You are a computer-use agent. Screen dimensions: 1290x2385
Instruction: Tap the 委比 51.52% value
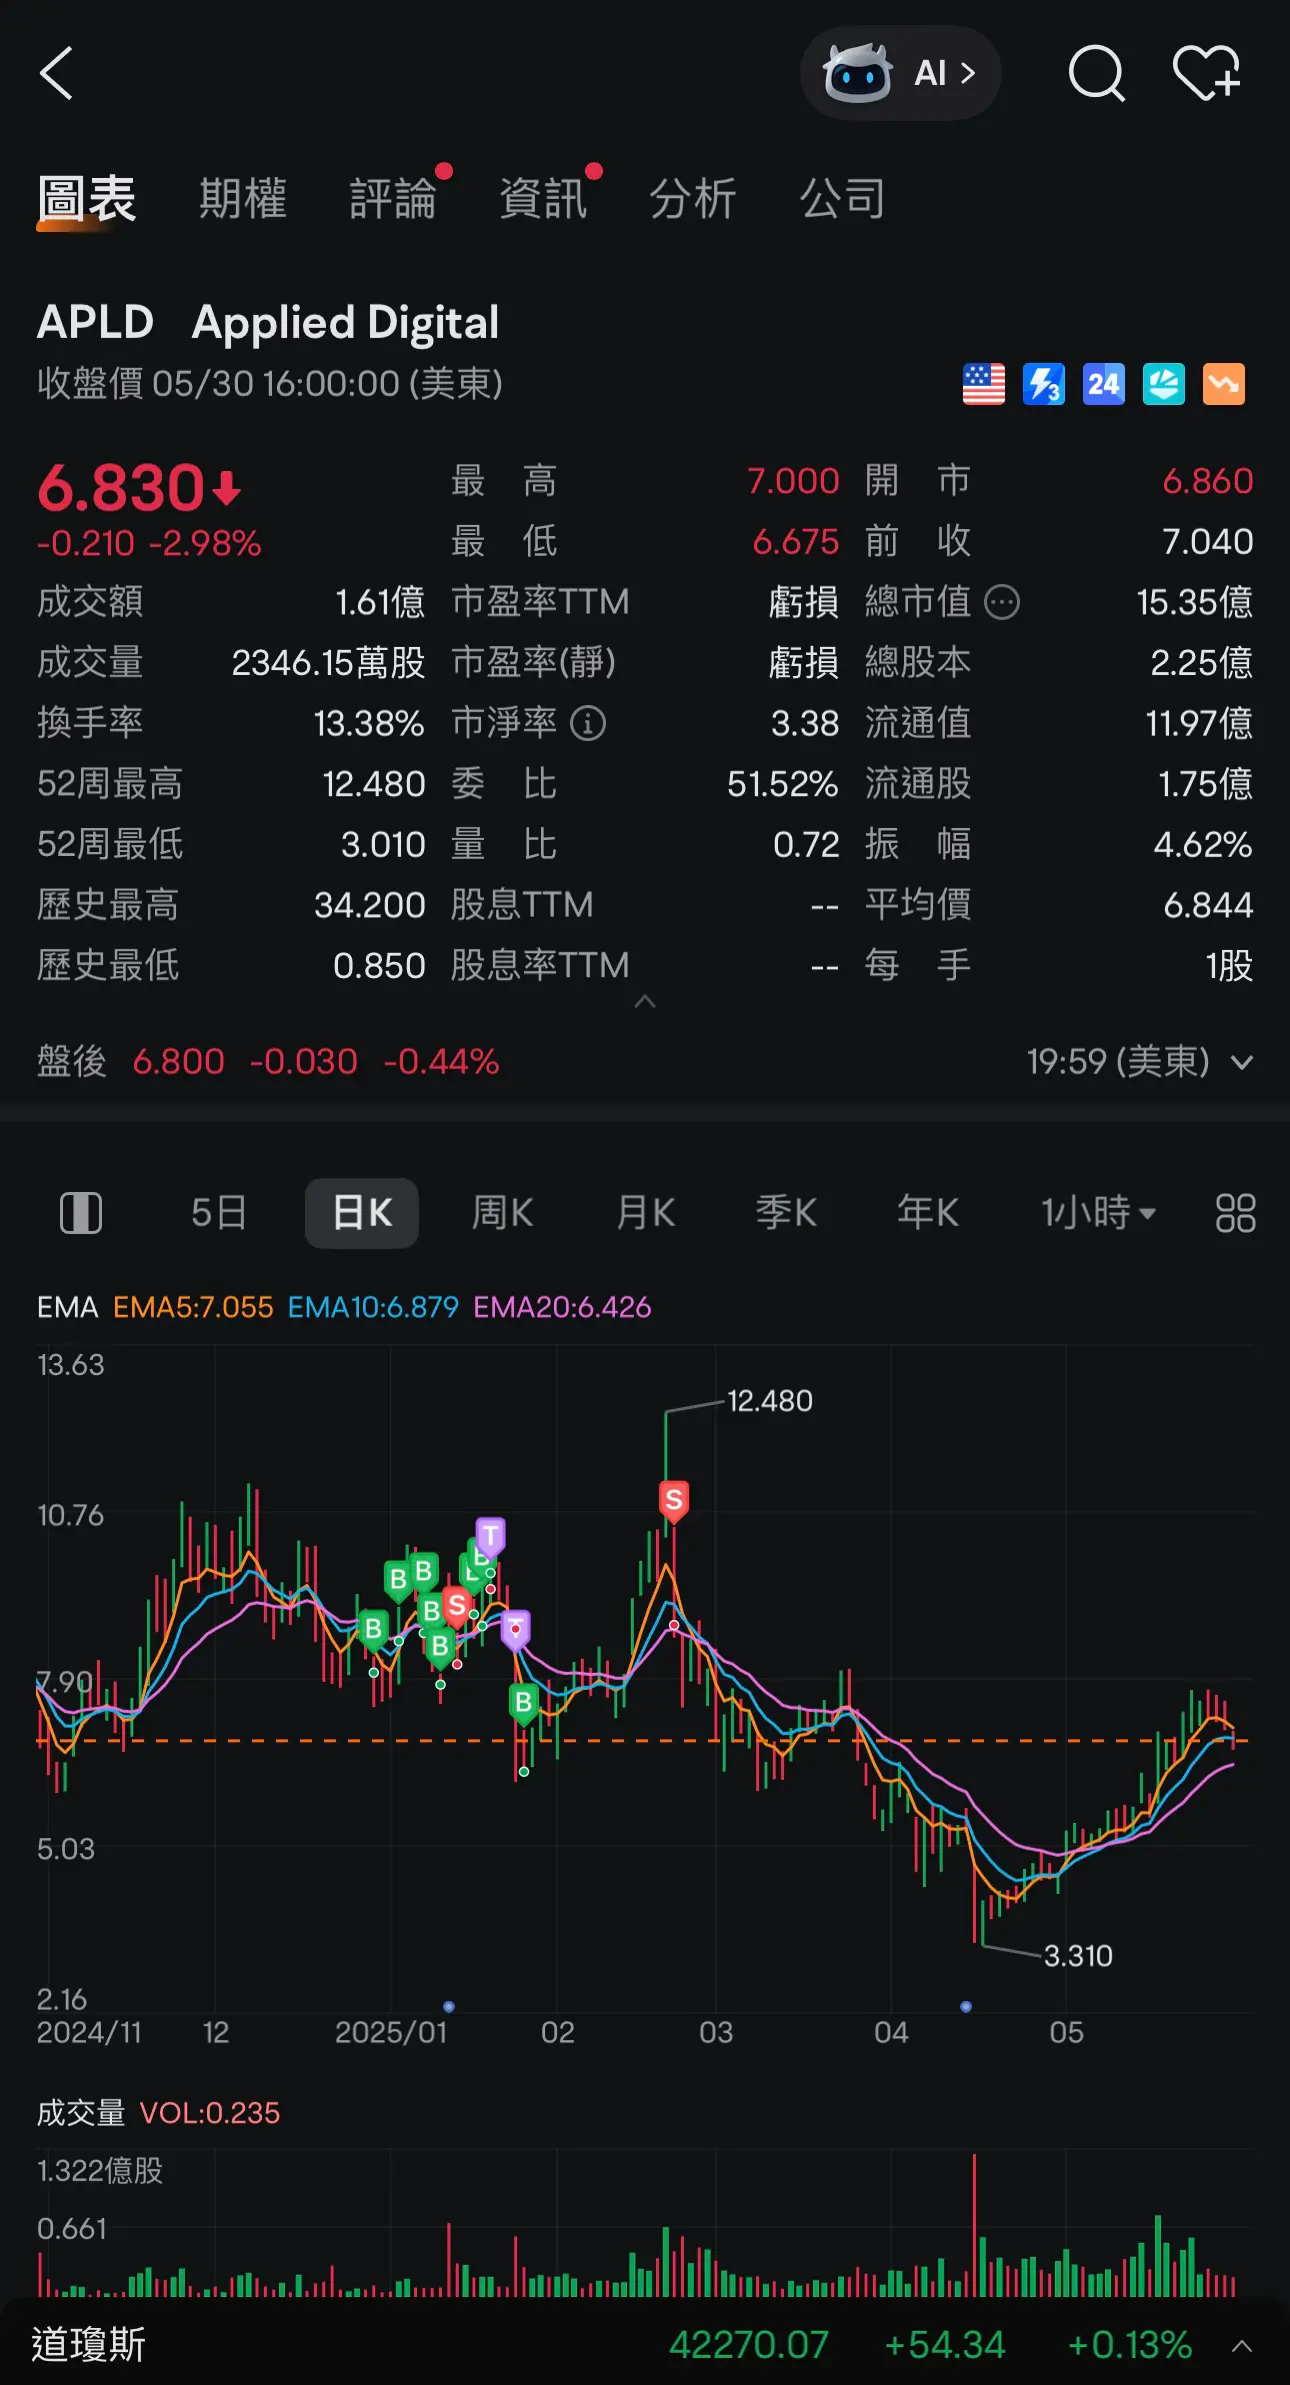(x=782, y=784)
